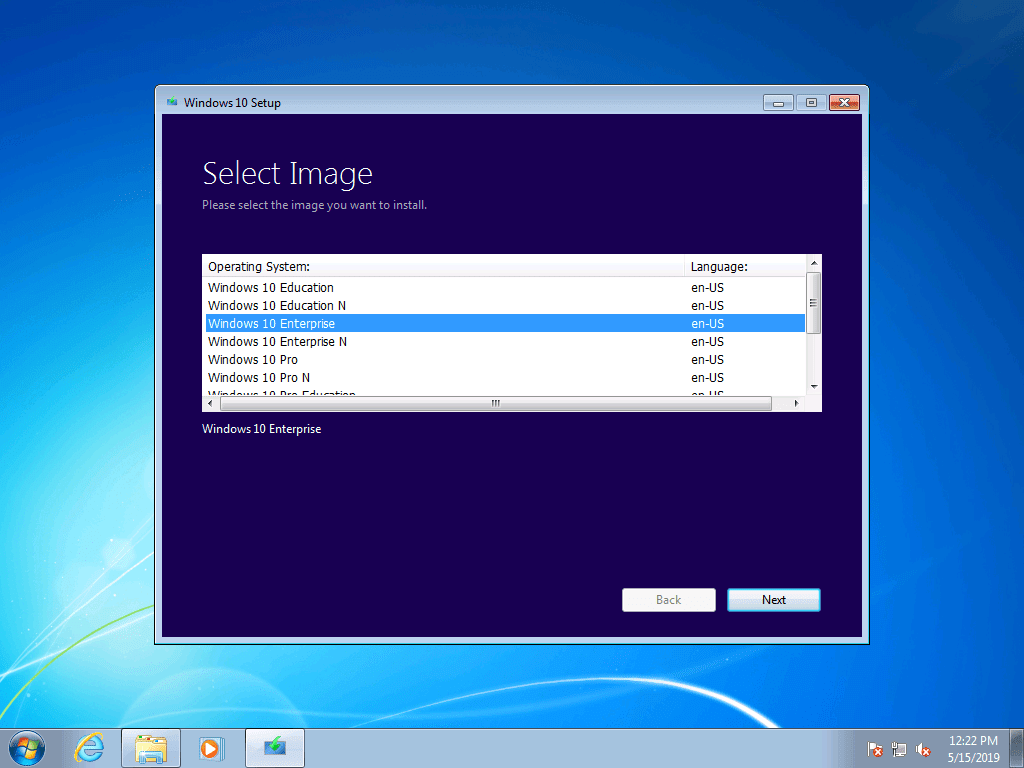Screen dimensions: 1024x768
Task: Click the vertical scrollbar thumb
Action: click(x=814, y=303)
